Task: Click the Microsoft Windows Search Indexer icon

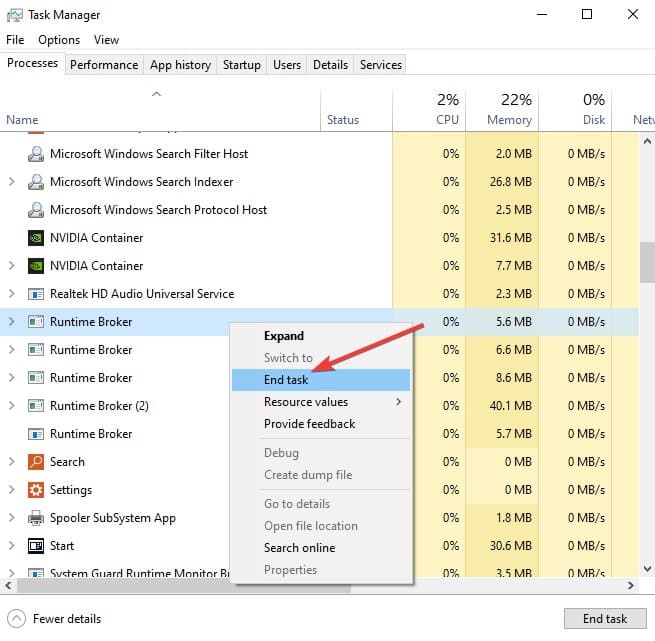Action: [x=36, y=182]
